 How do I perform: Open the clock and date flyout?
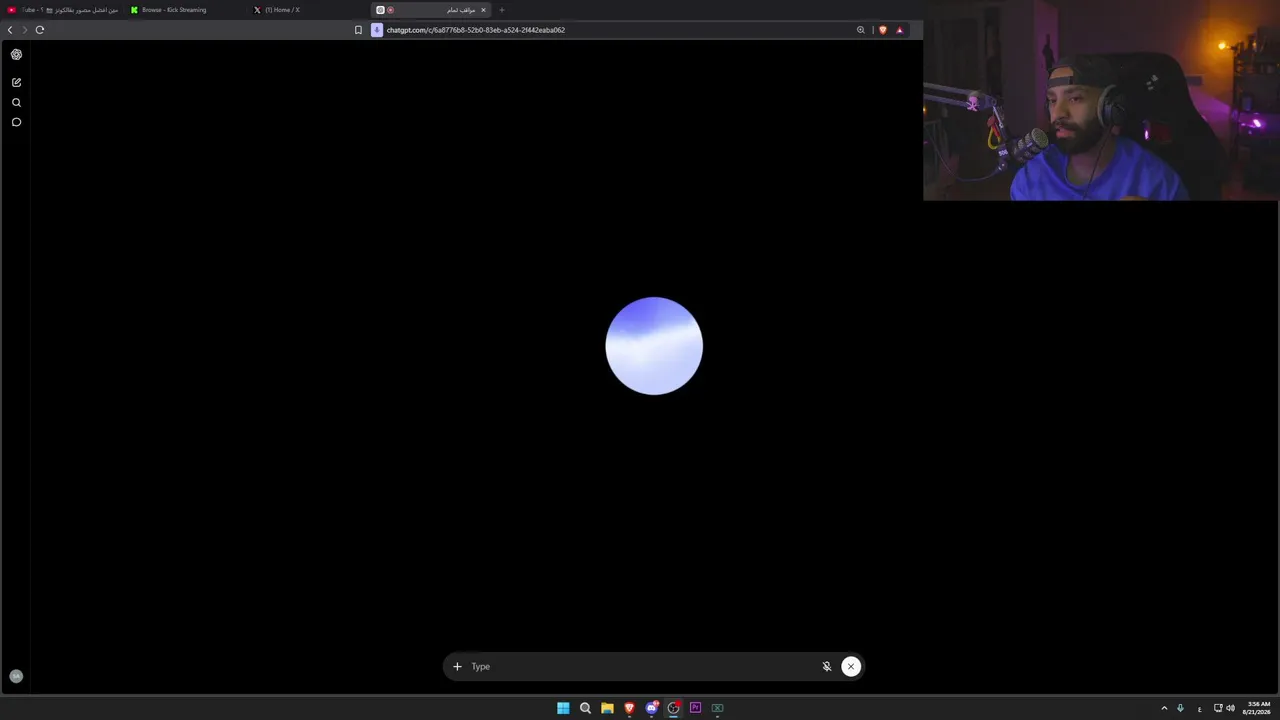[x=1258, y=708]
